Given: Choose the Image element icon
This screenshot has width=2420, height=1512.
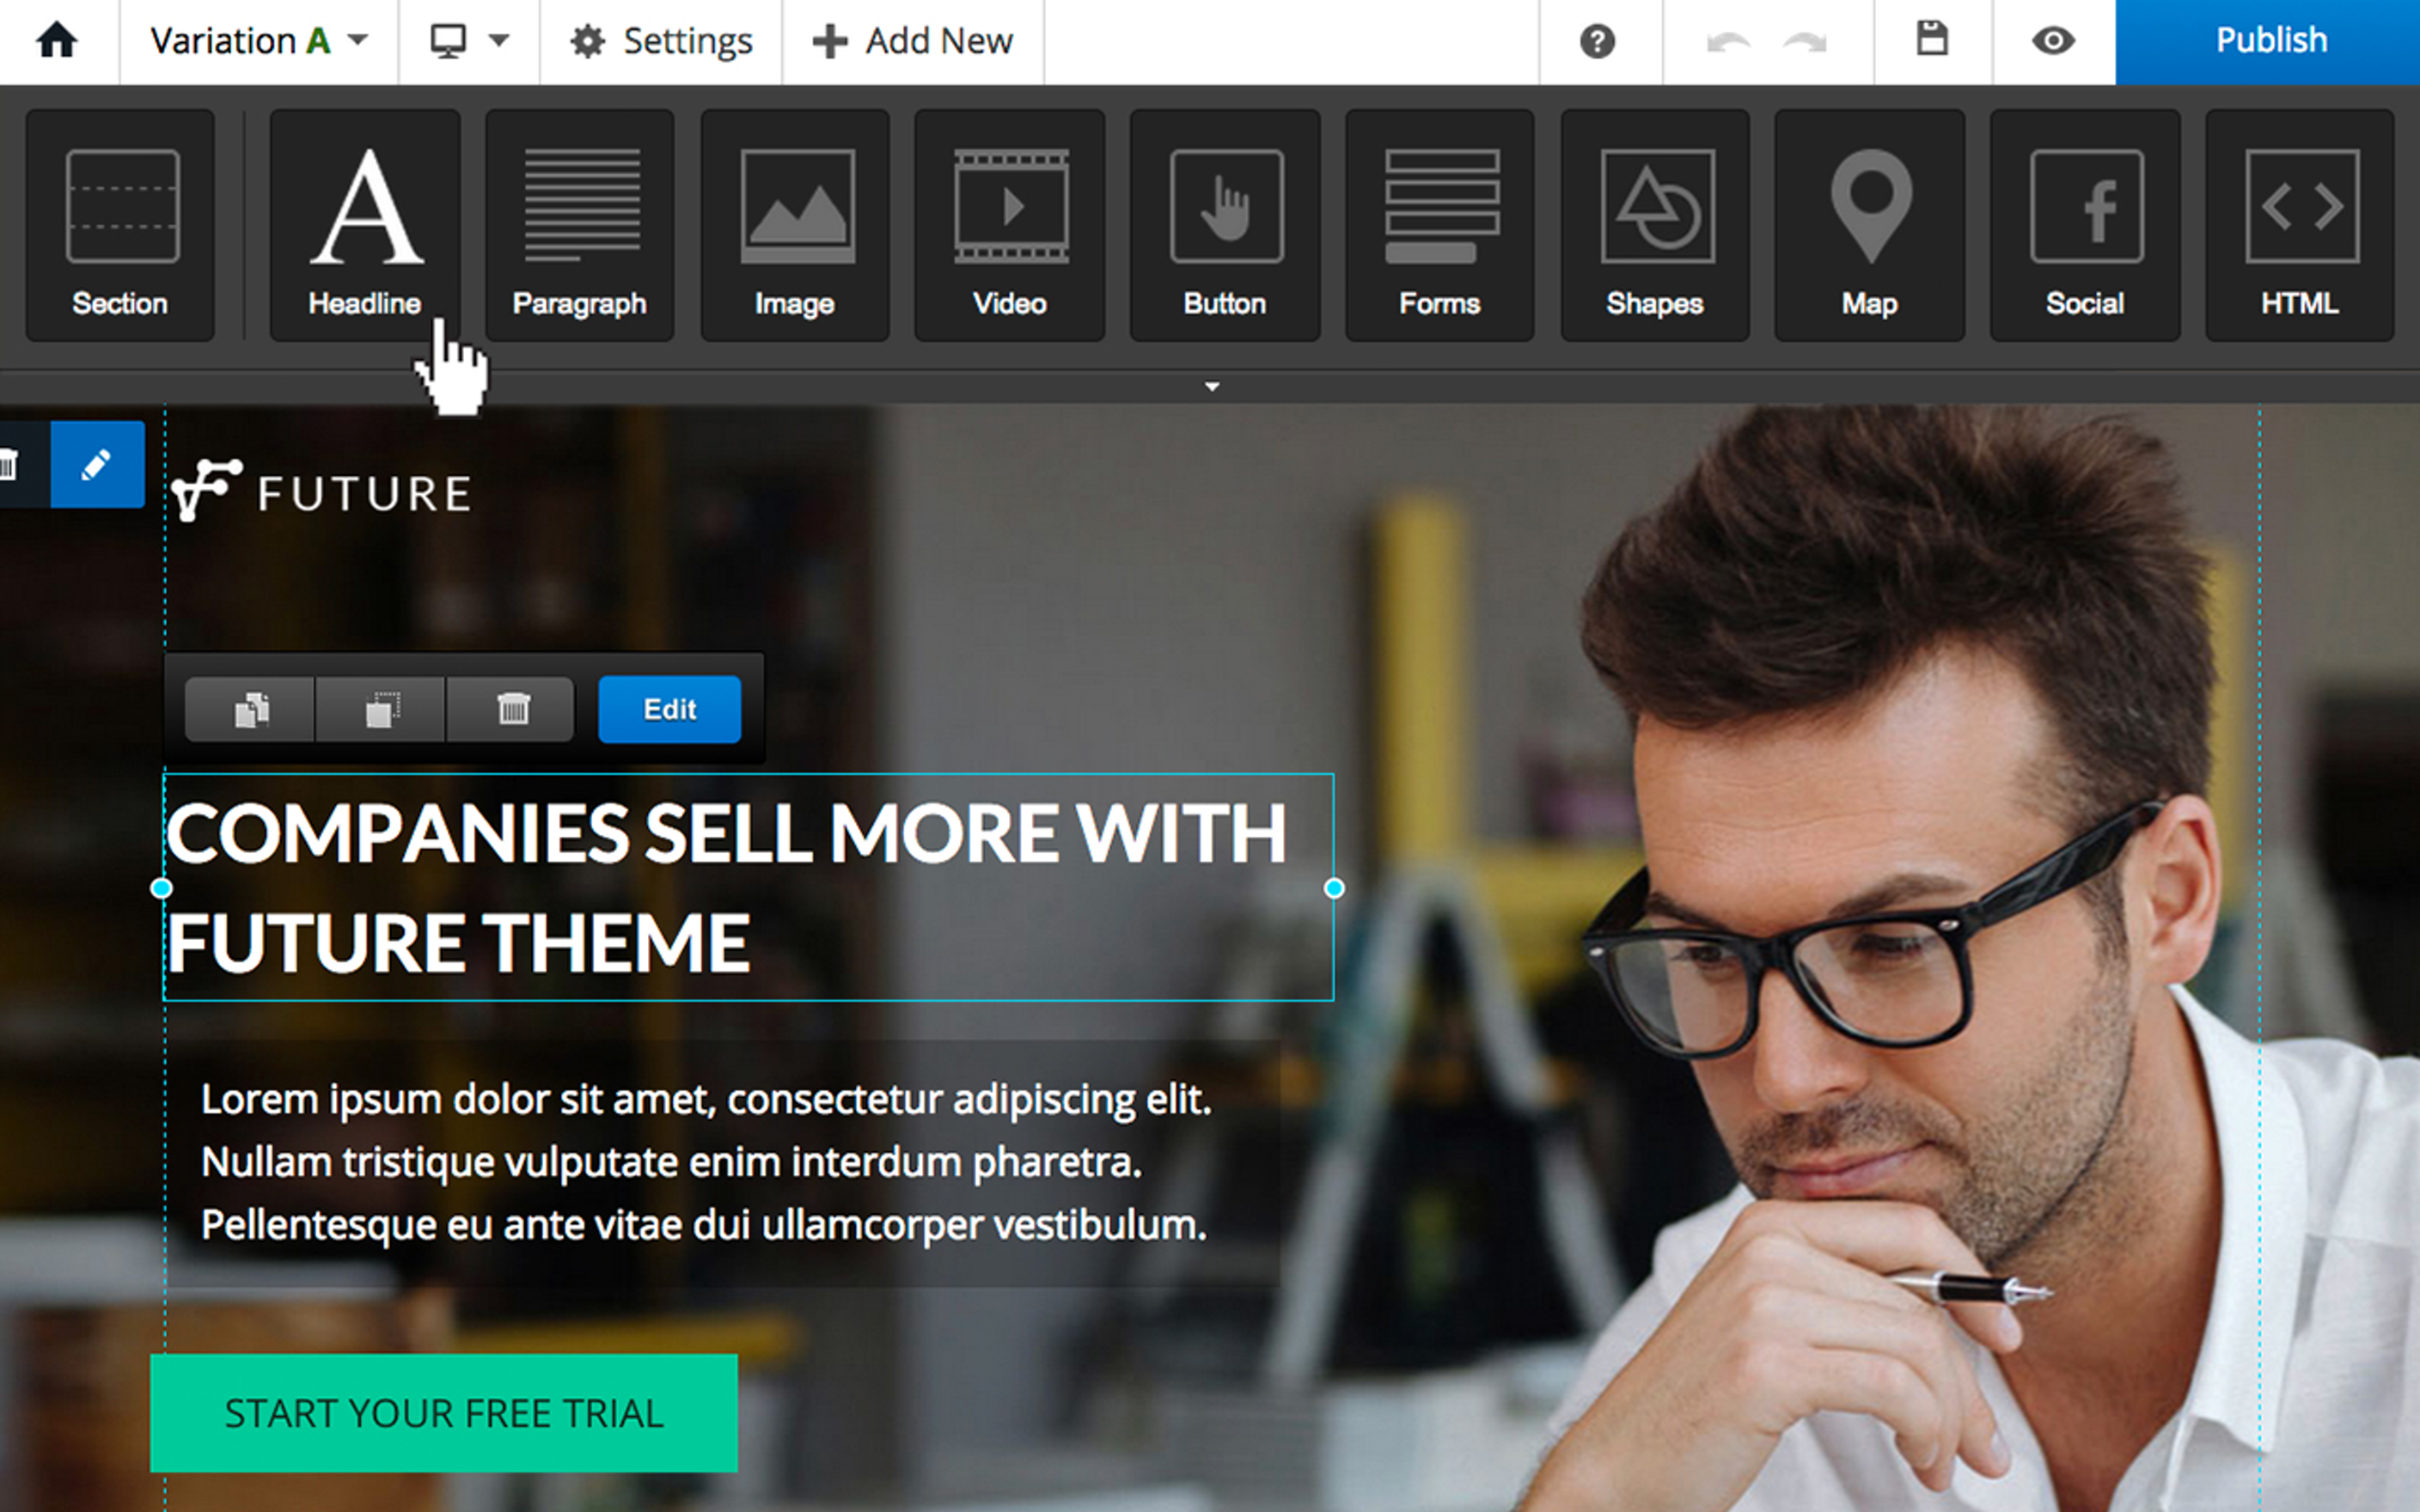Looking at the screenshot, I should click(795, 225).
